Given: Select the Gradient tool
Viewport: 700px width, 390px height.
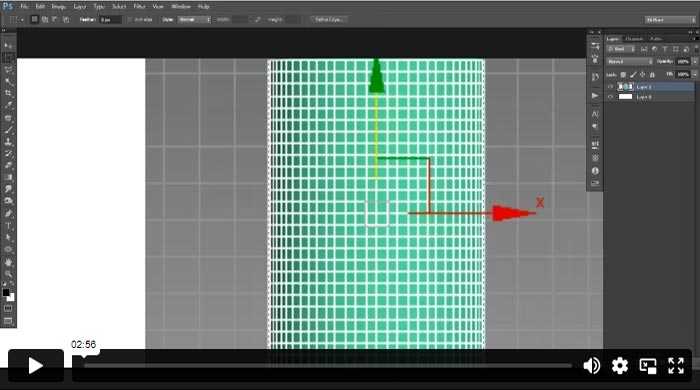Looking at the screenshot, I should tap(8, 178).
